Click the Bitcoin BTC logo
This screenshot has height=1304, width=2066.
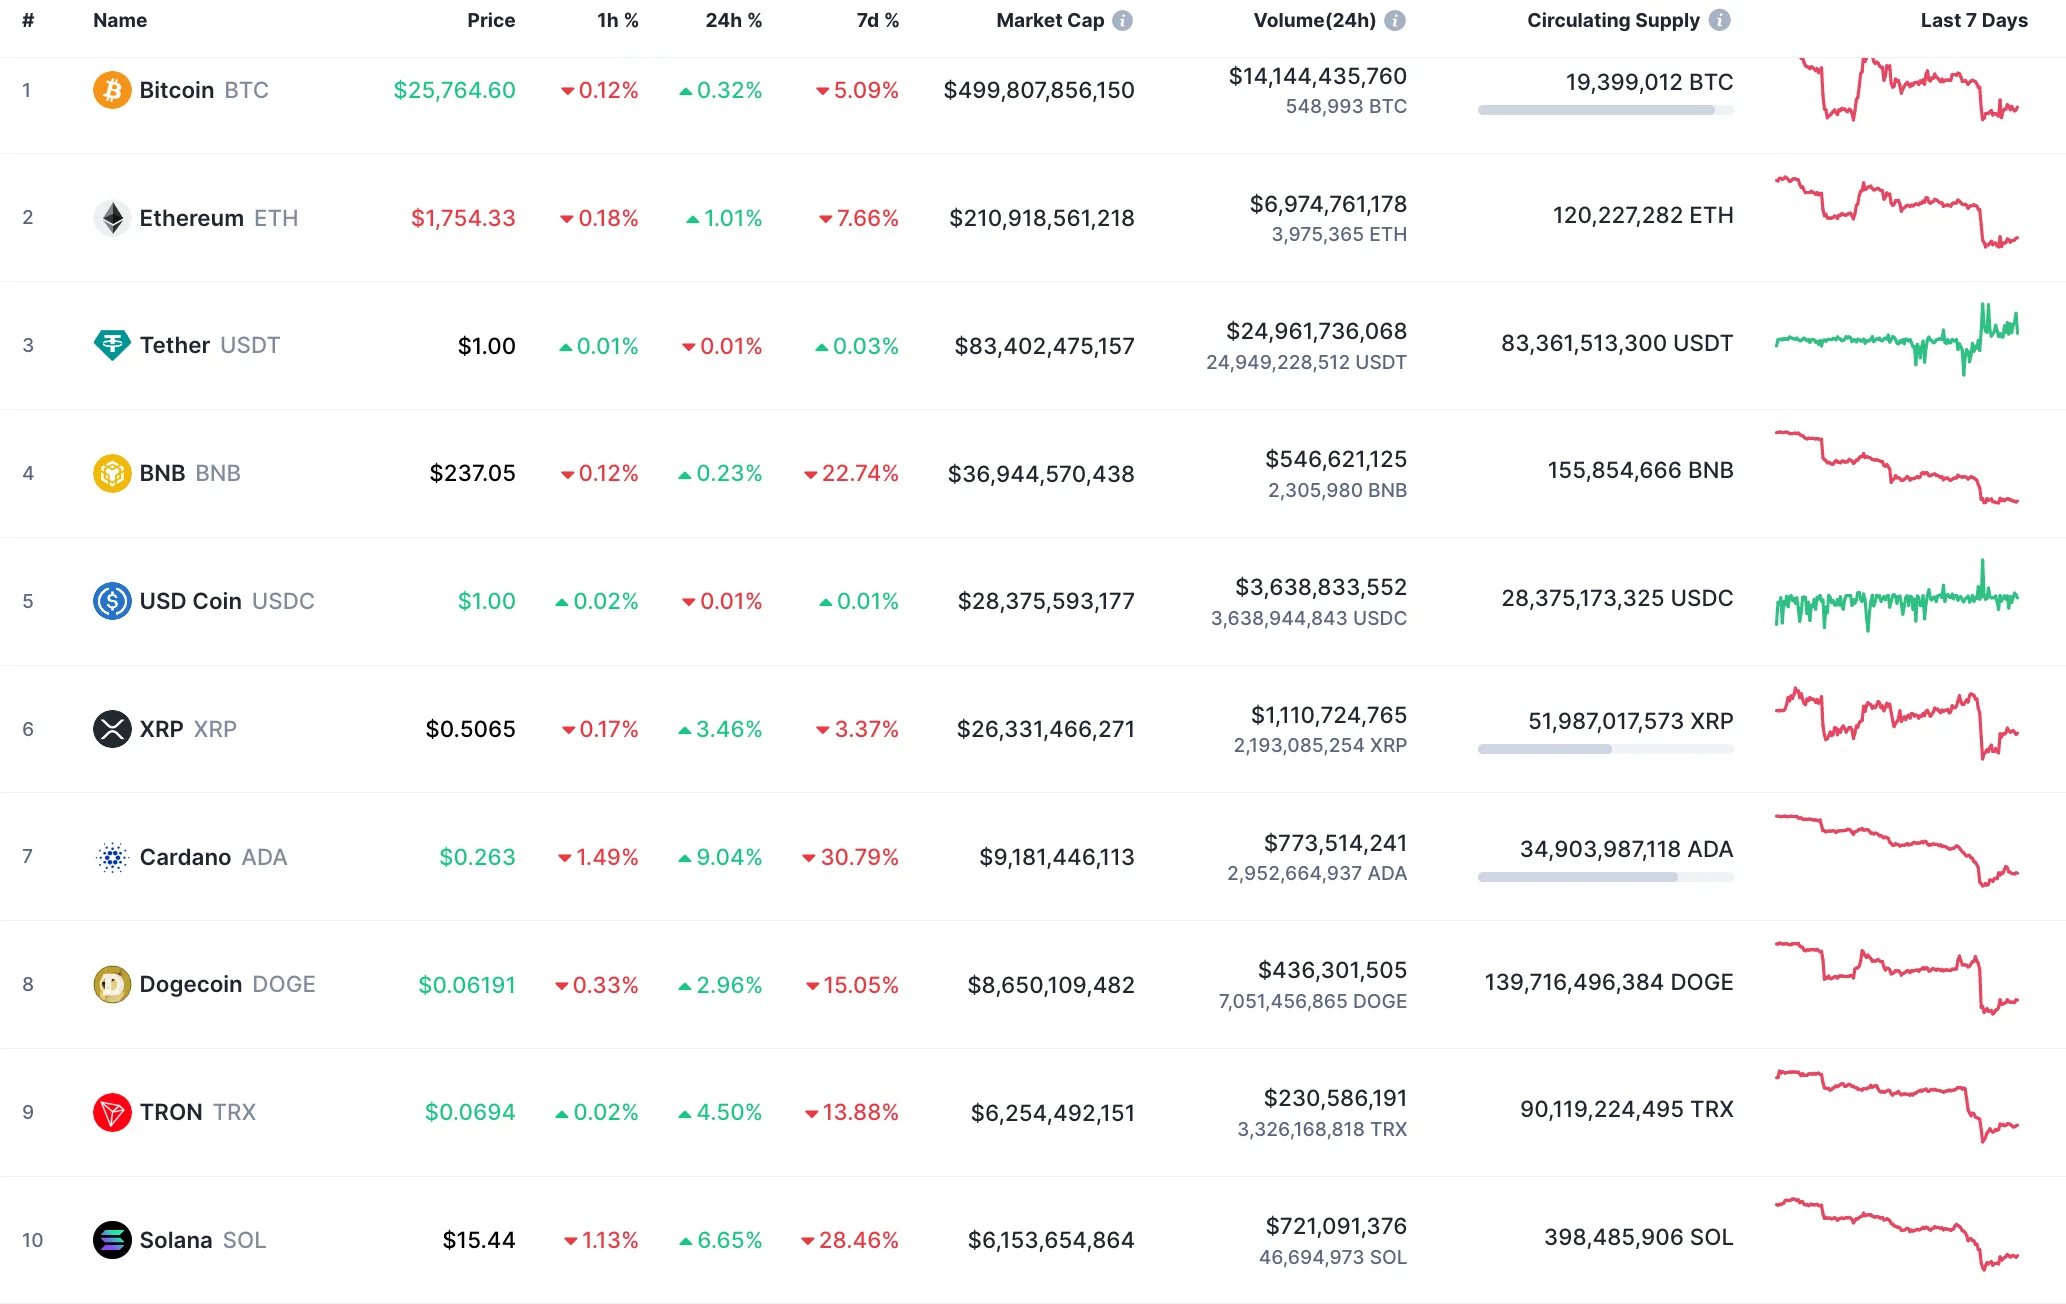click(112, 90)
